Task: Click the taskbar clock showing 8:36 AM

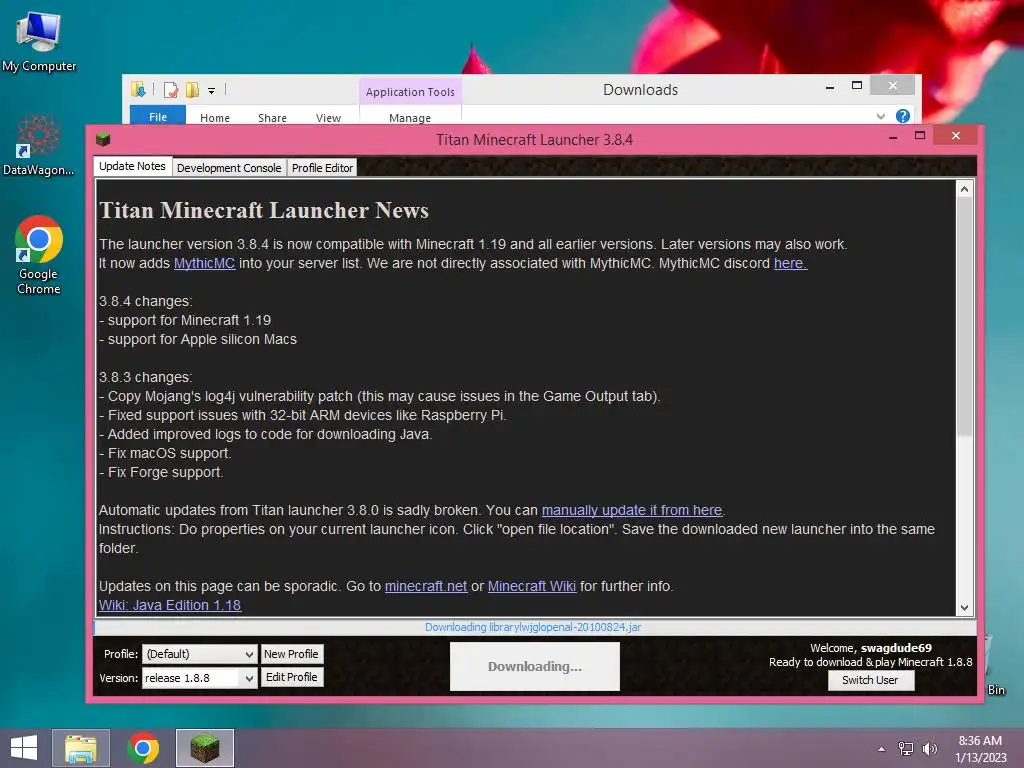Action: (x=980, y=749)
